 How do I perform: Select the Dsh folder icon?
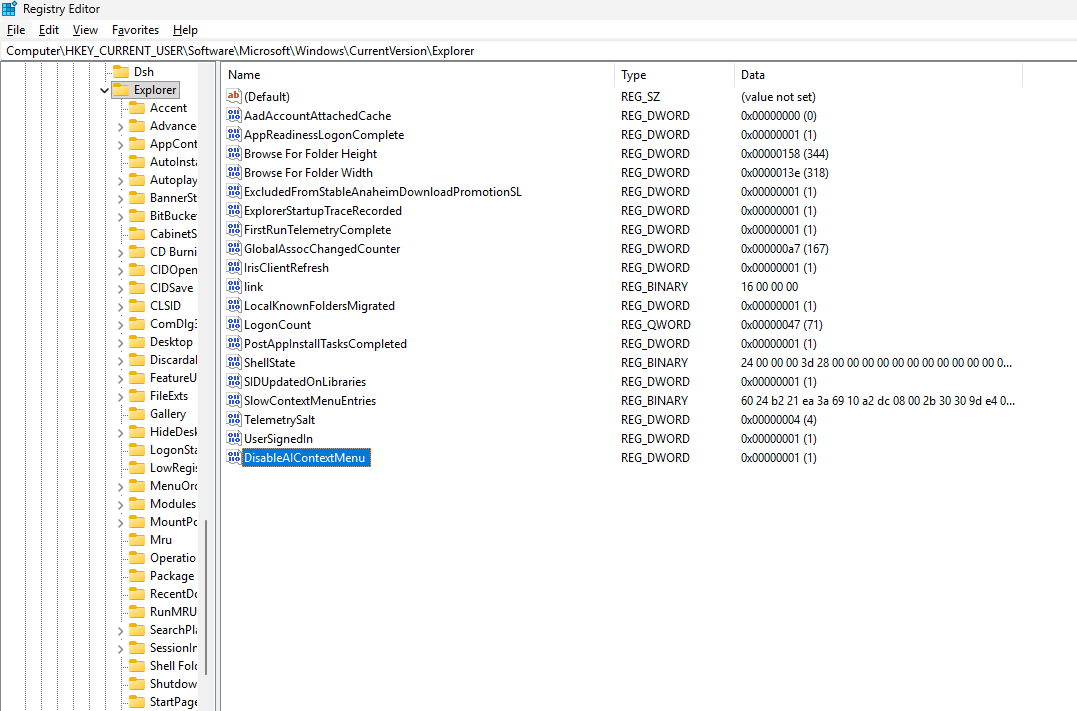pos(121,72)
